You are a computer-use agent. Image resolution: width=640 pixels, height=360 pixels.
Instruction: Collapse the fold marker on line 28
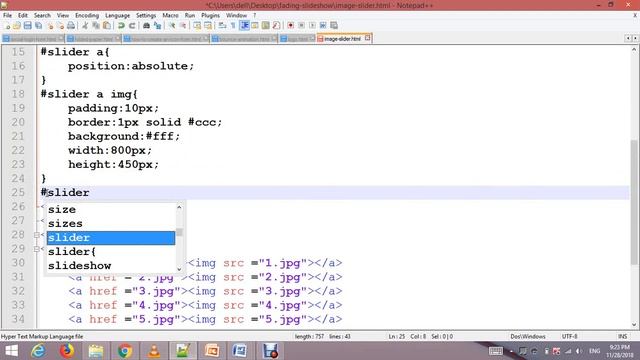click(37, 235)
